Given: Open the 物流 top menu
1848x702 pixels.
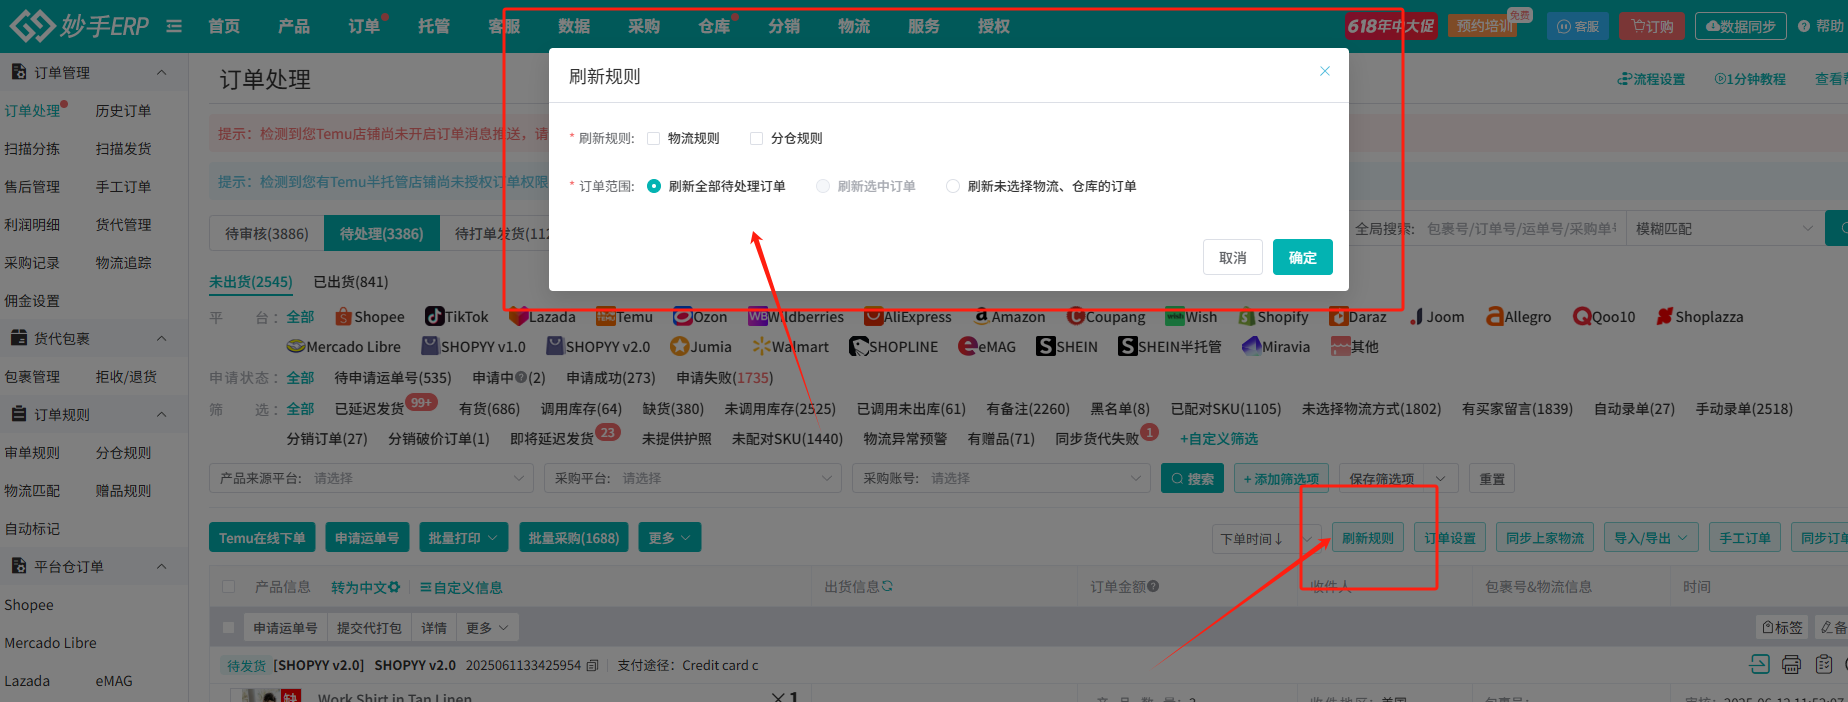Looking at the screenshot, I should [x=854, y=26].
